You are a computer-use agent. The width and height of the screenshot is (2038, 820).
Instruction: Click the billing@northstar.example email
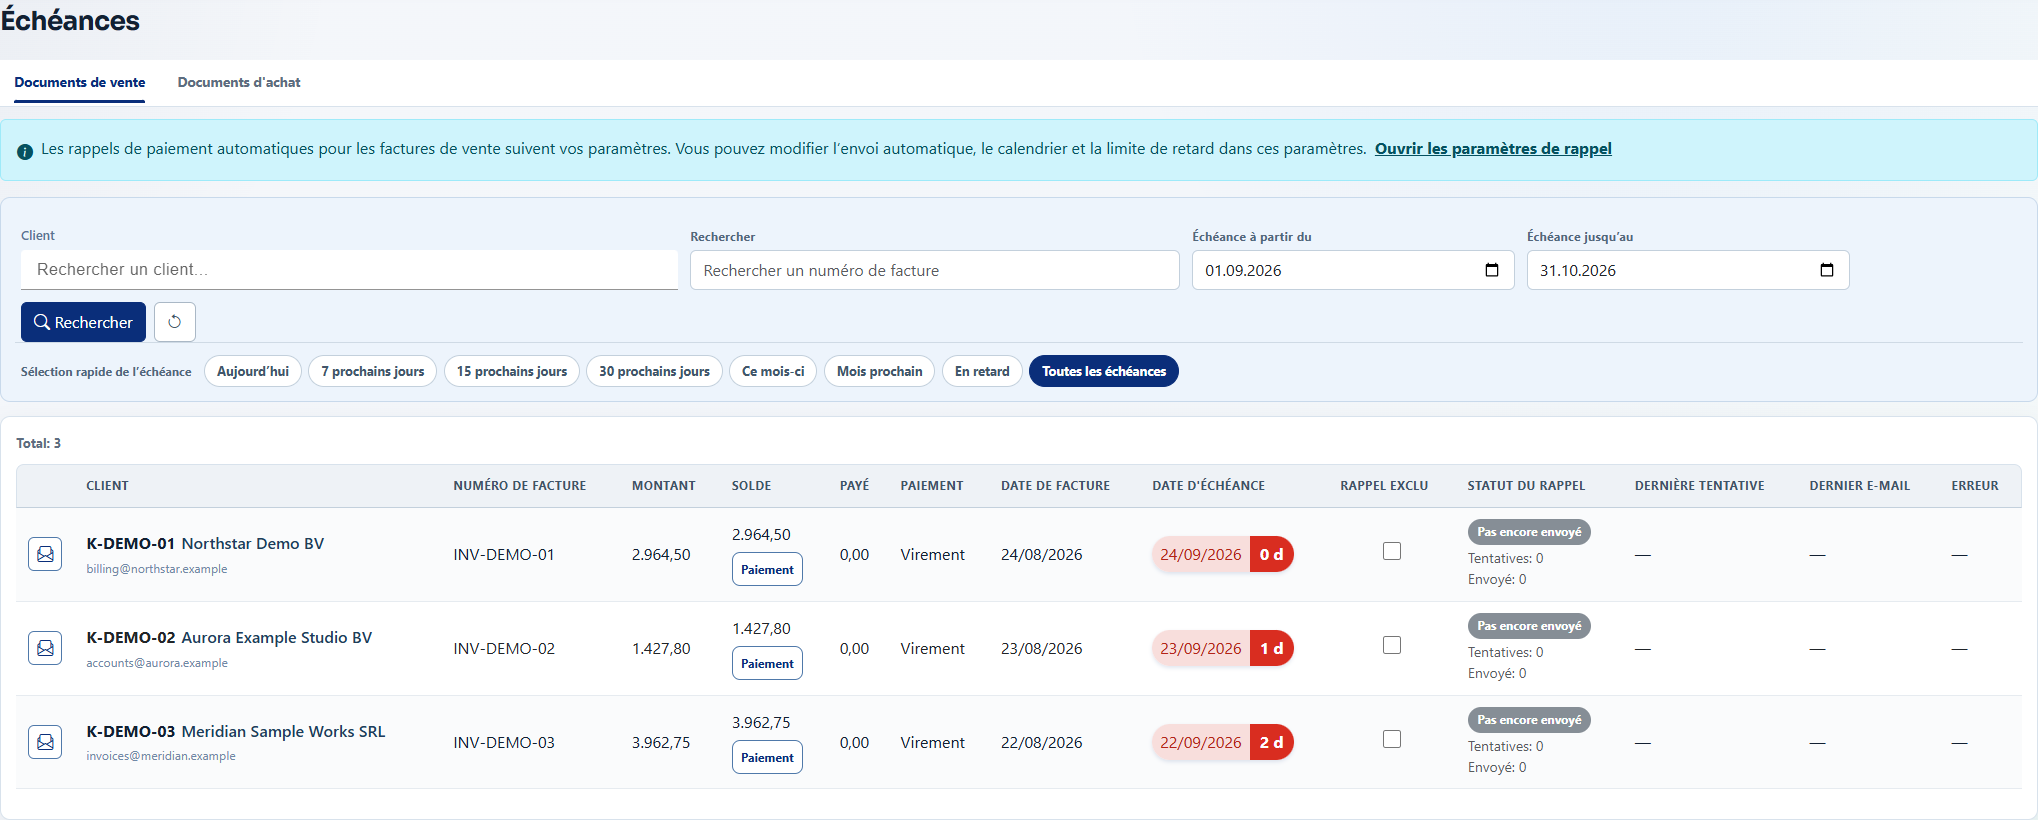(157, 569)
